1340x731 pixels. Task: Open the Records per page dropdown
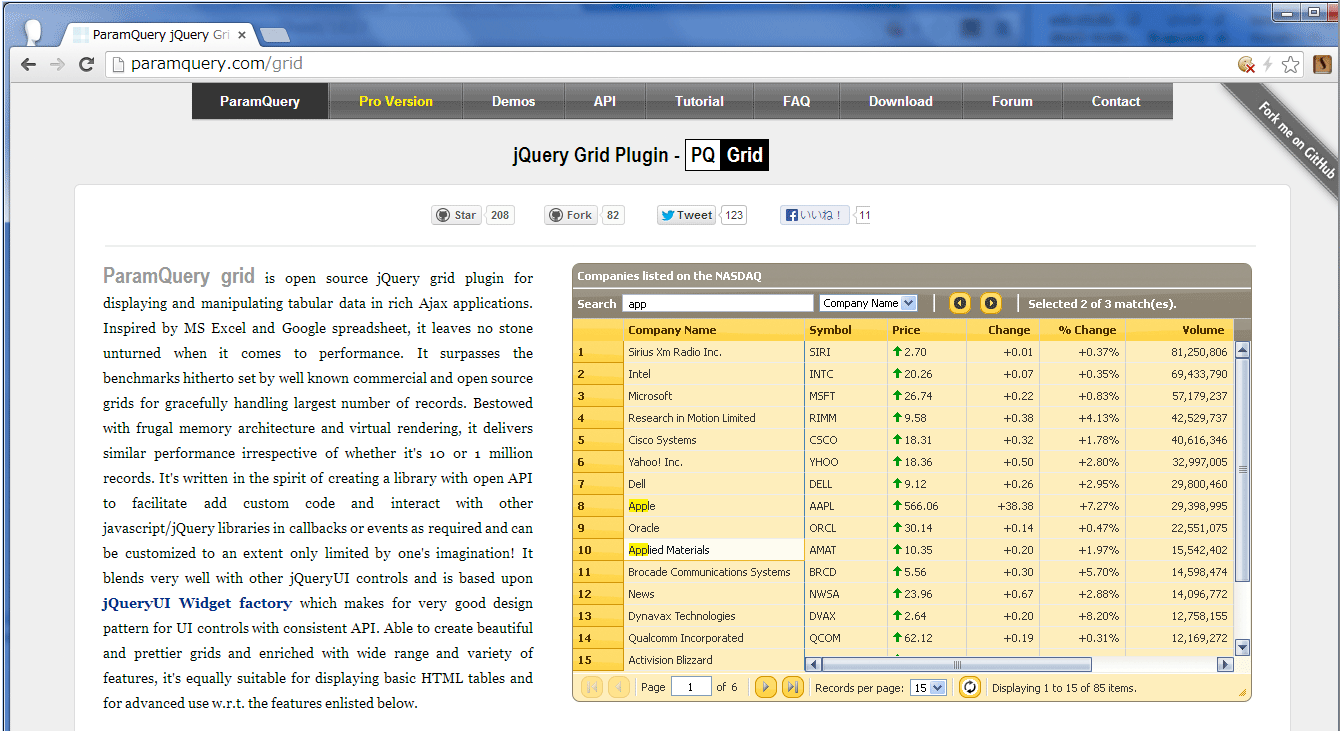tap(927, 688)
